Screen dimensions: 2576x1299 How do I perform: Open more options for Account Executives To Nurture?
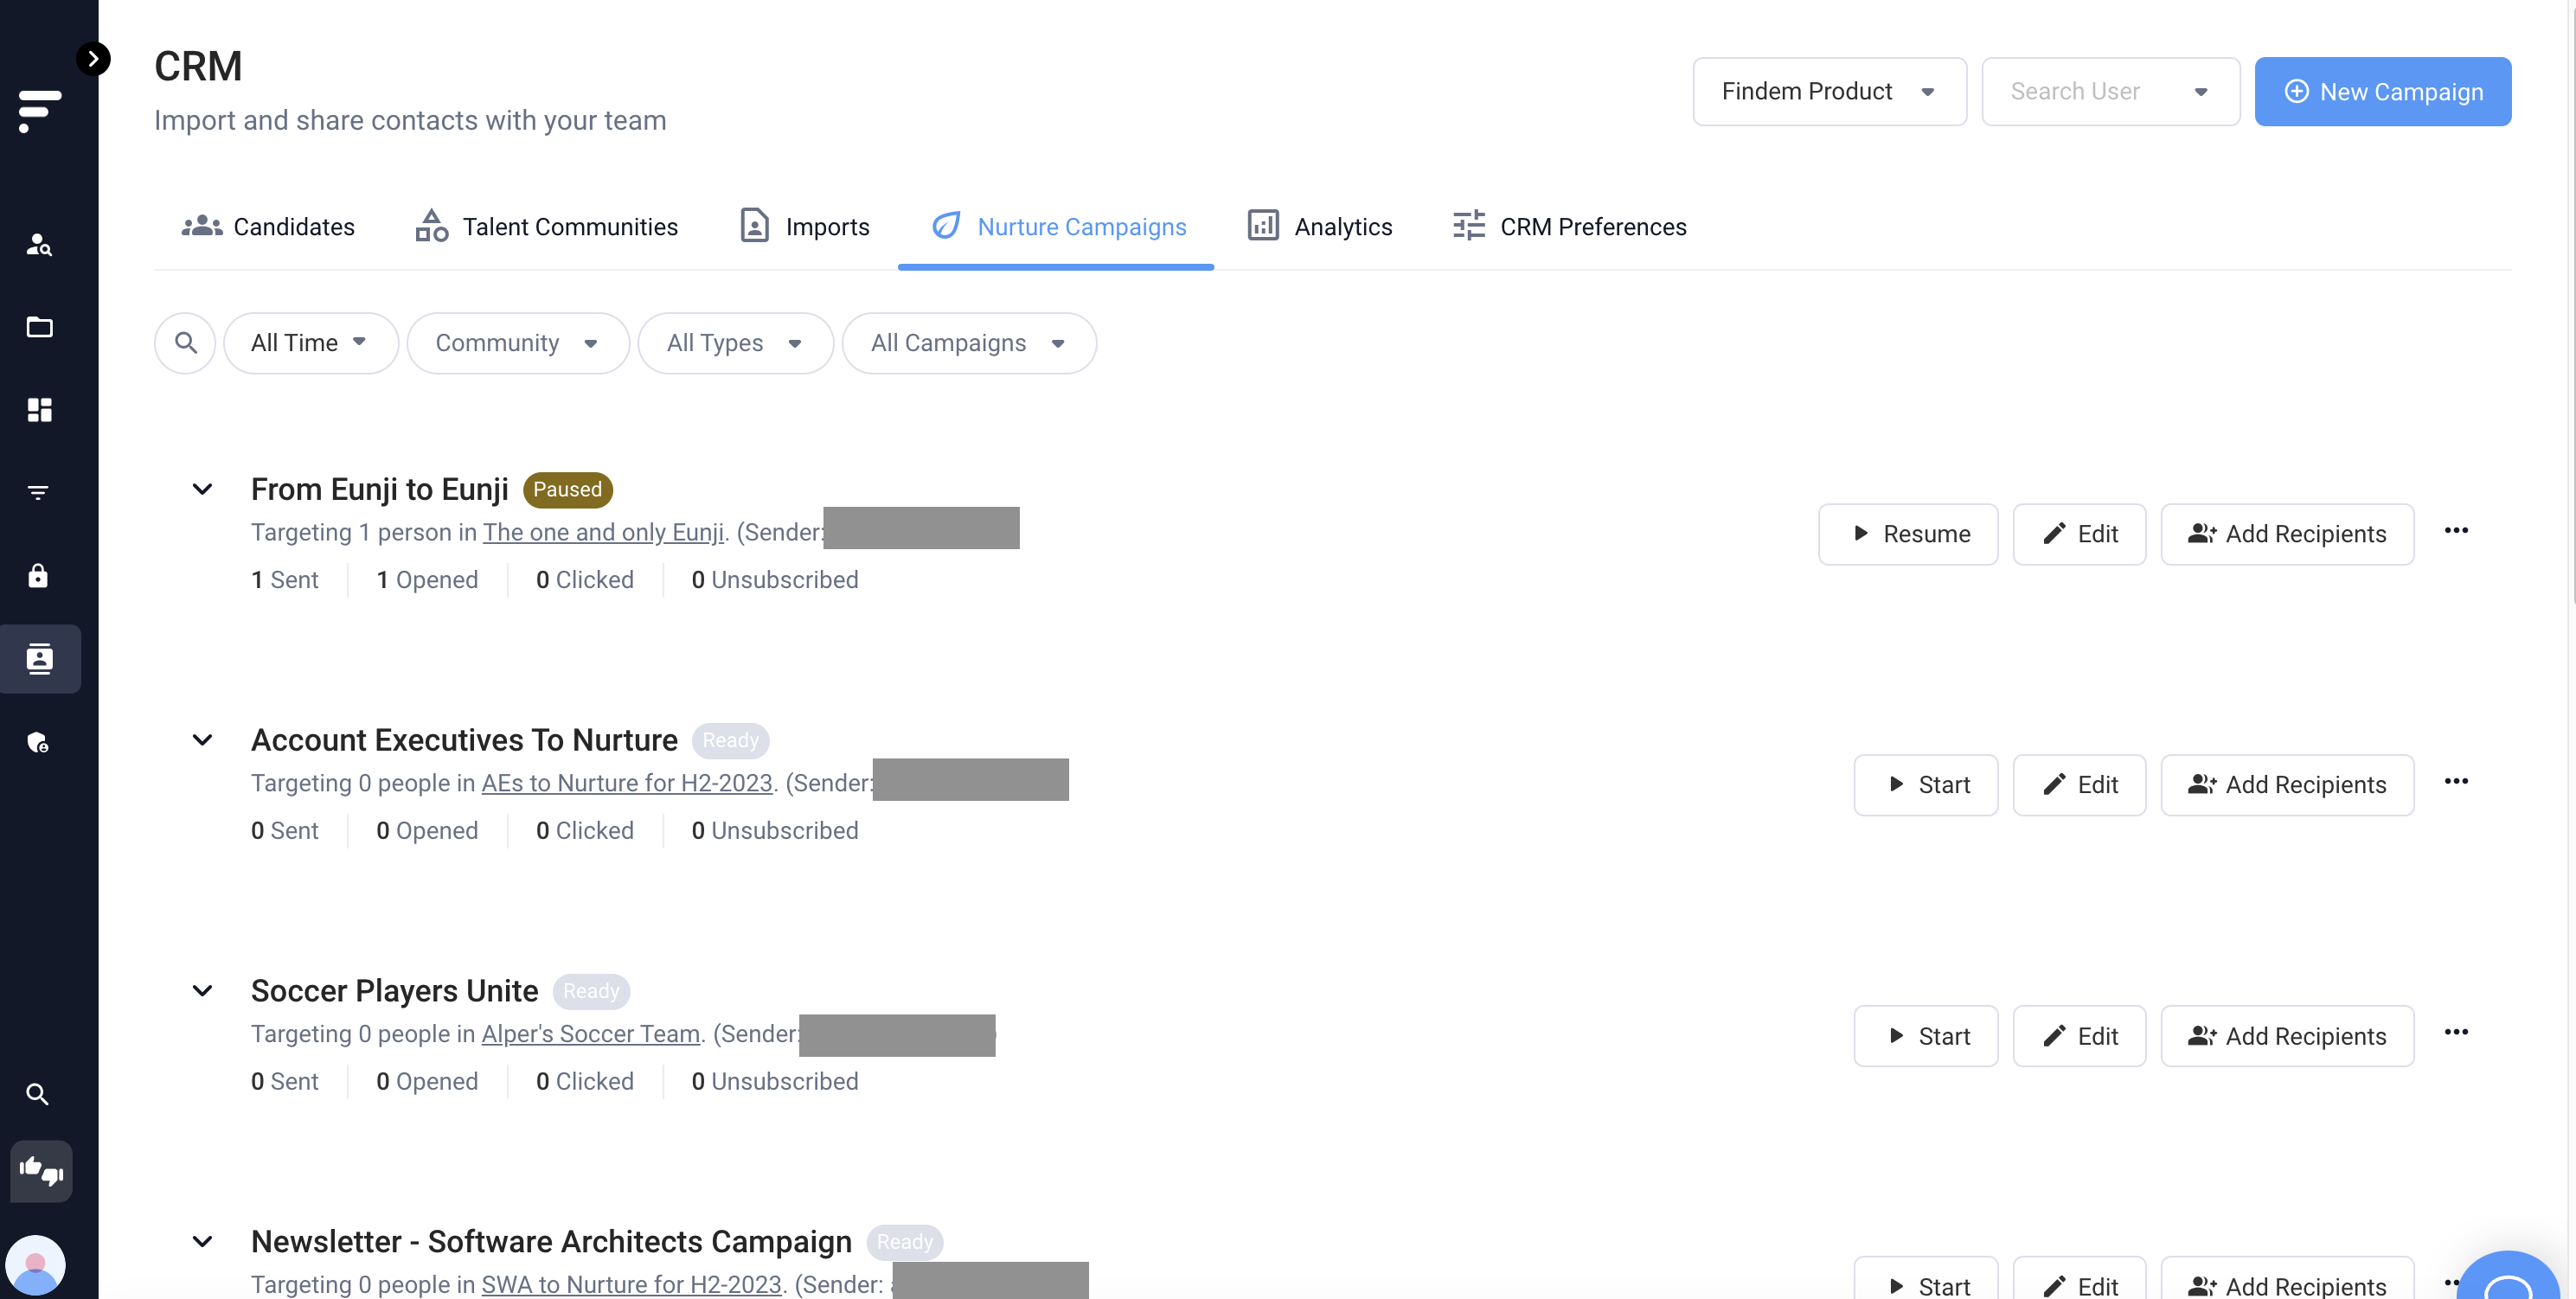2456,782
